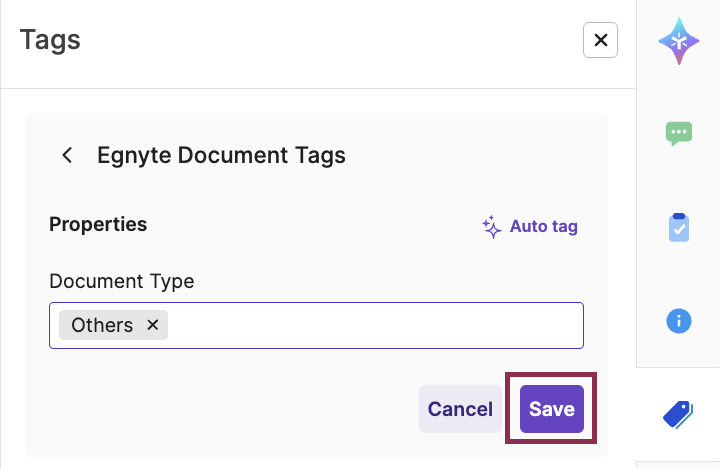The height and width of the screenshot is (468, 720).
Task: Click the Others tag label
Action: (x=102, y=325)
